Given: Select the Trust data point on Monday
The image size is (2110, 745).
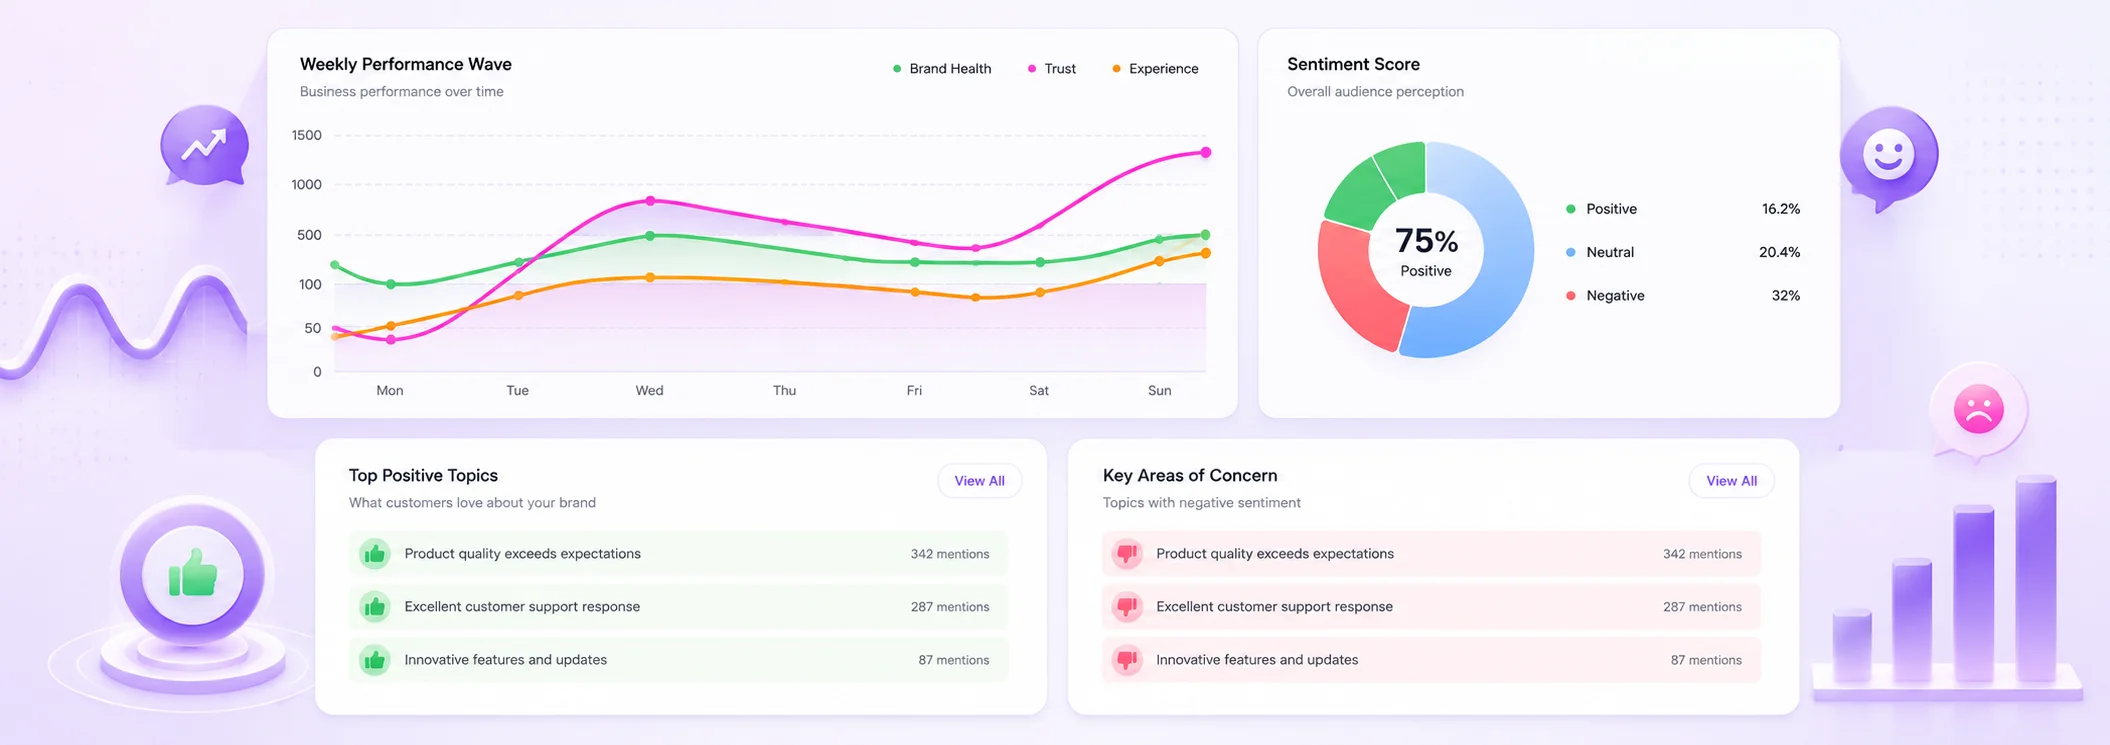Looking at the screenshot, I should point(390,340).
